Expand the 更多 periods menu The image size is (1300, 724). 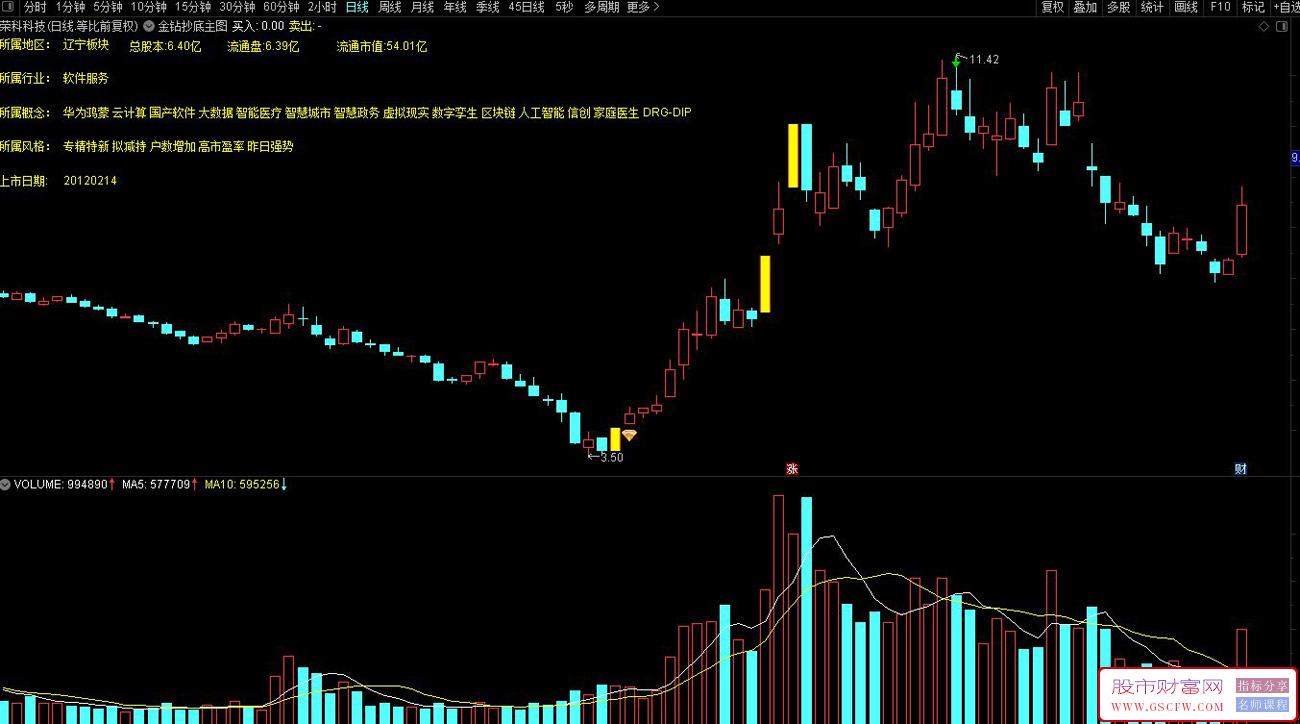pos(643,7)
